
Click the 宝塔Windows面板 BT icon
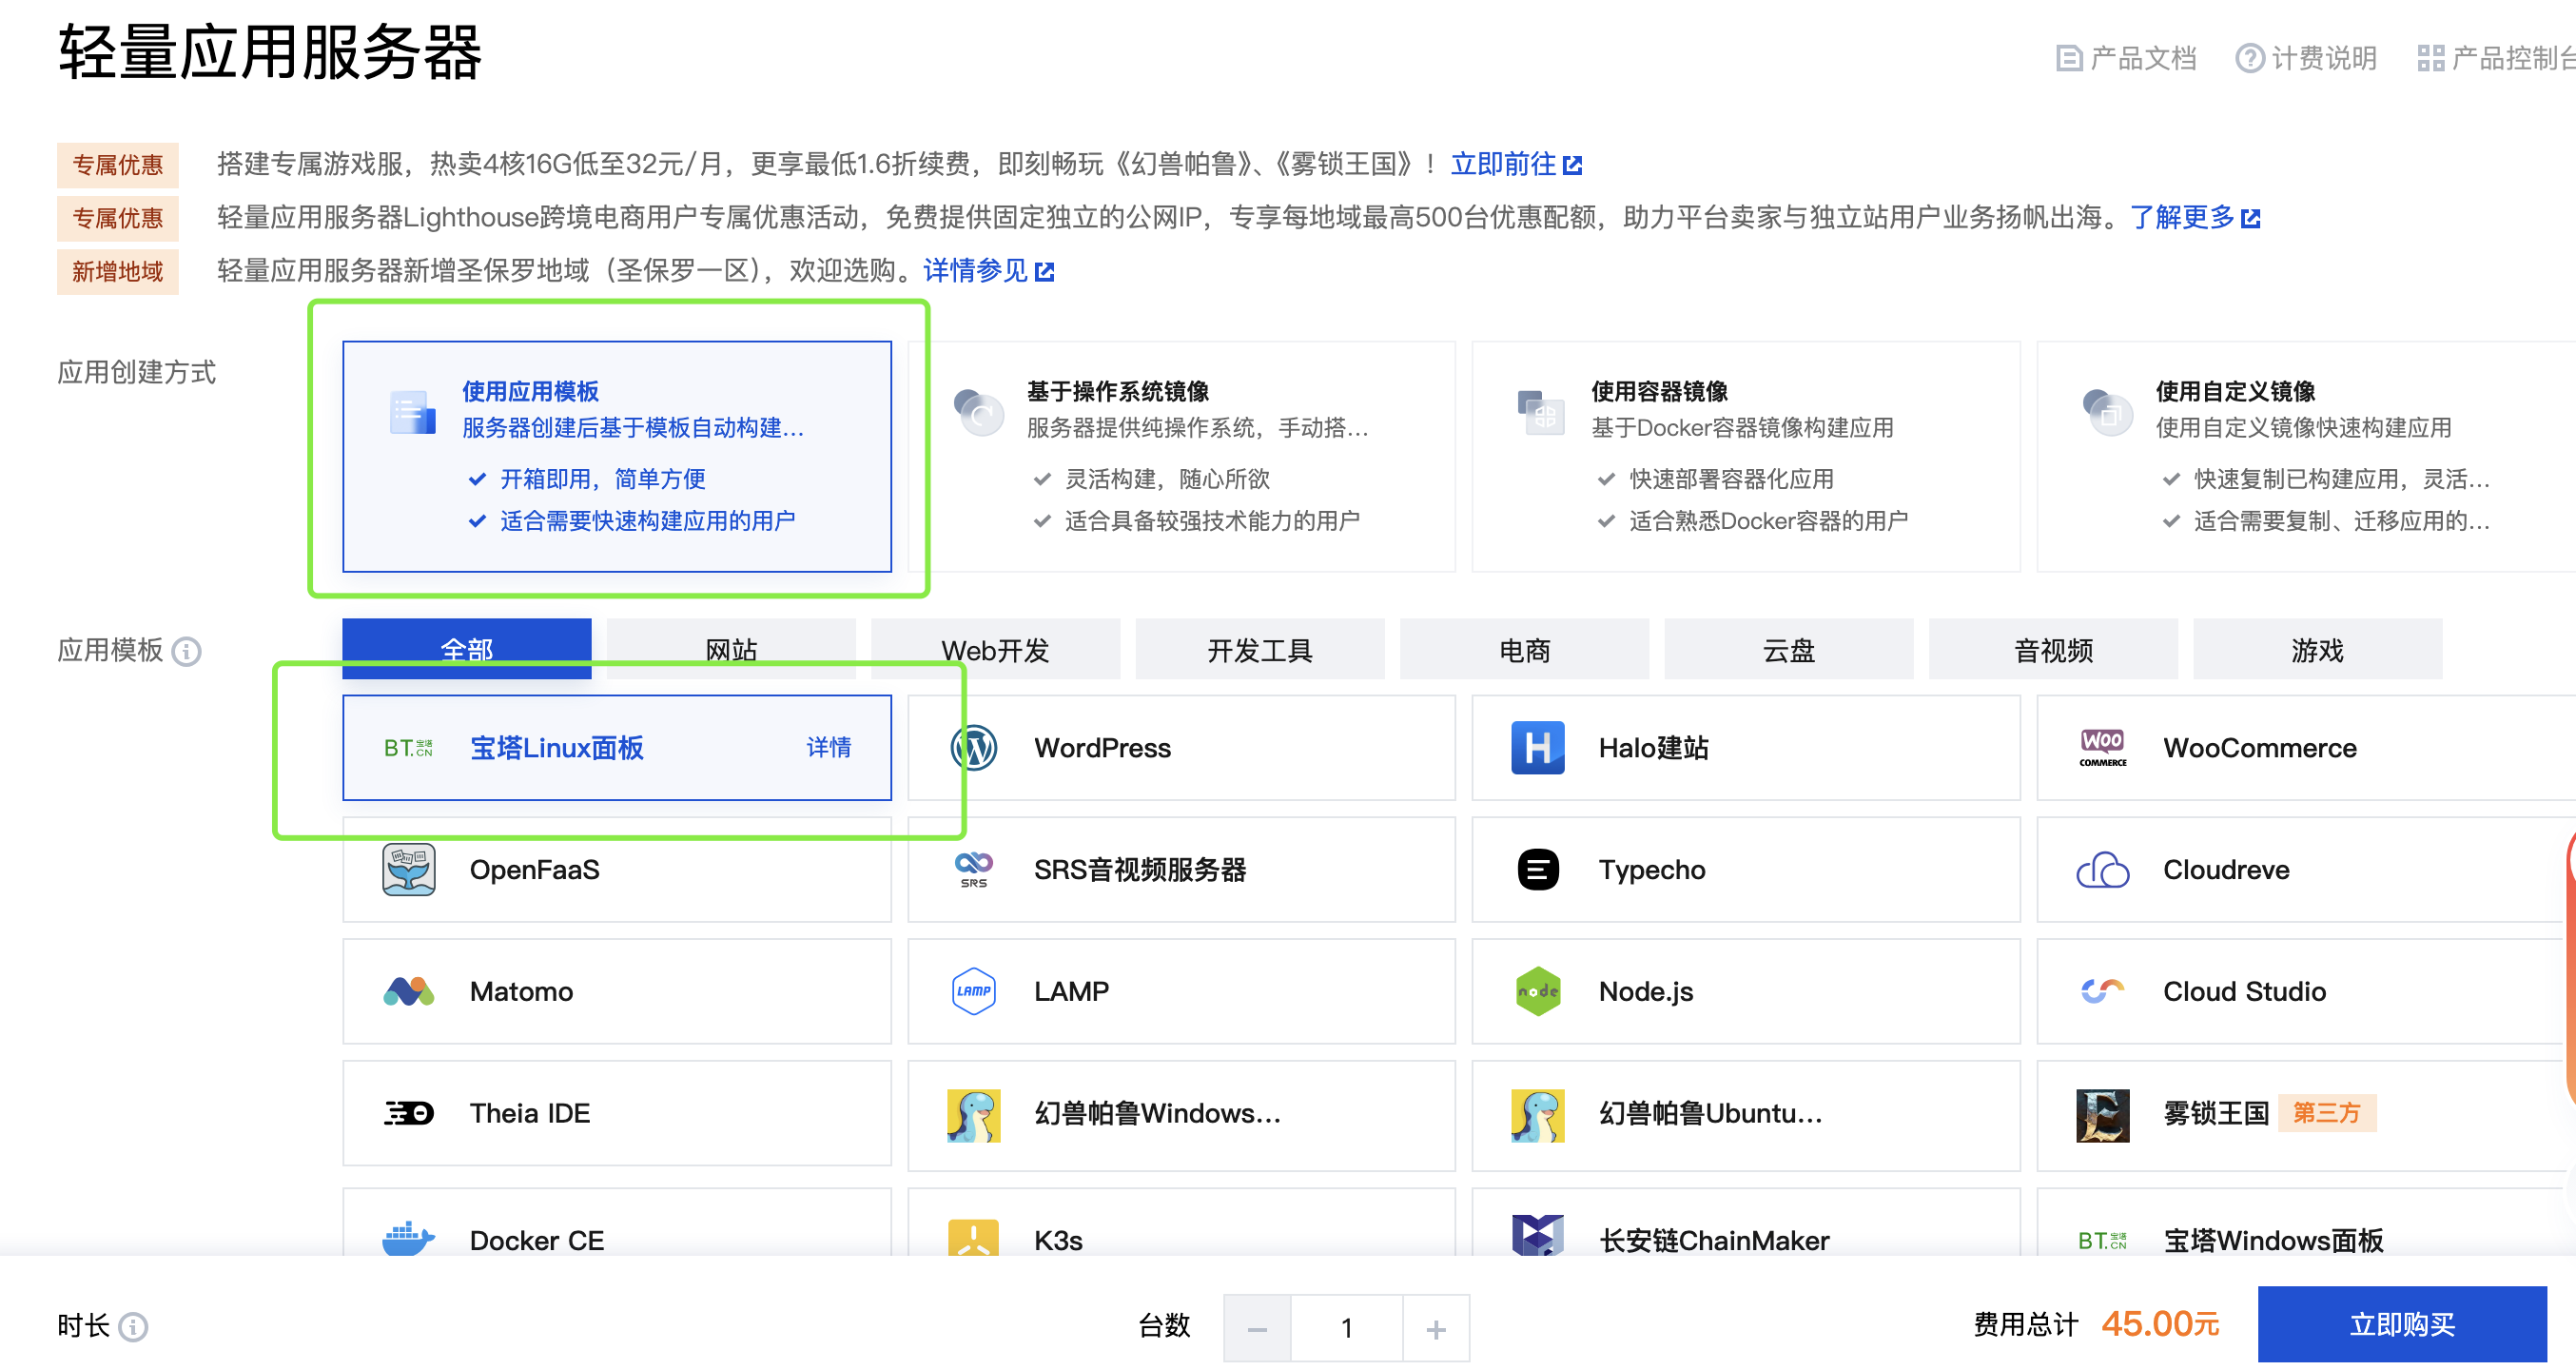pyautogui.click(x=2102, y=1240)
